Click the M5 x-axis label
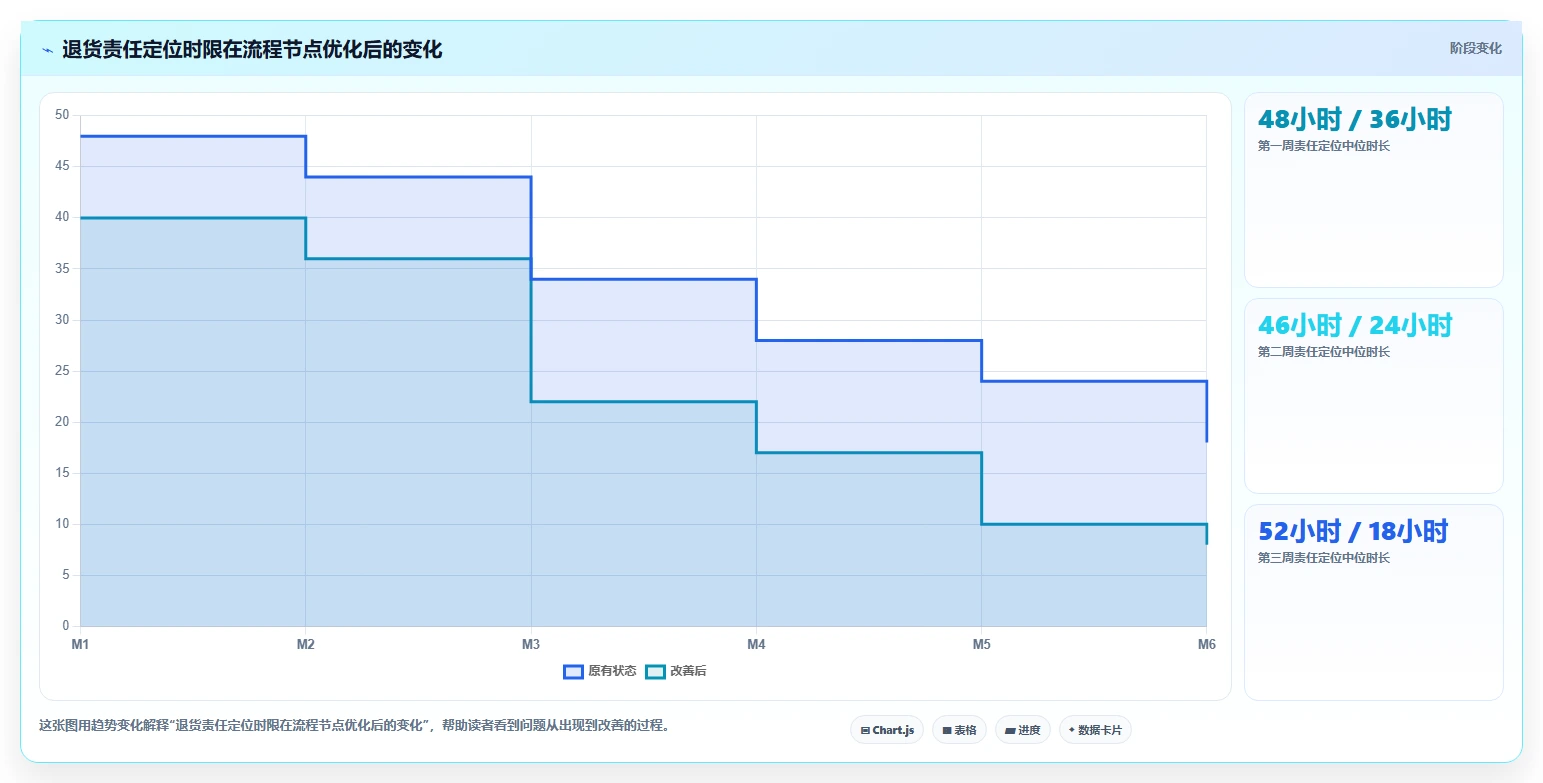This screenshot has height=783, width=1543. point(981,645)
